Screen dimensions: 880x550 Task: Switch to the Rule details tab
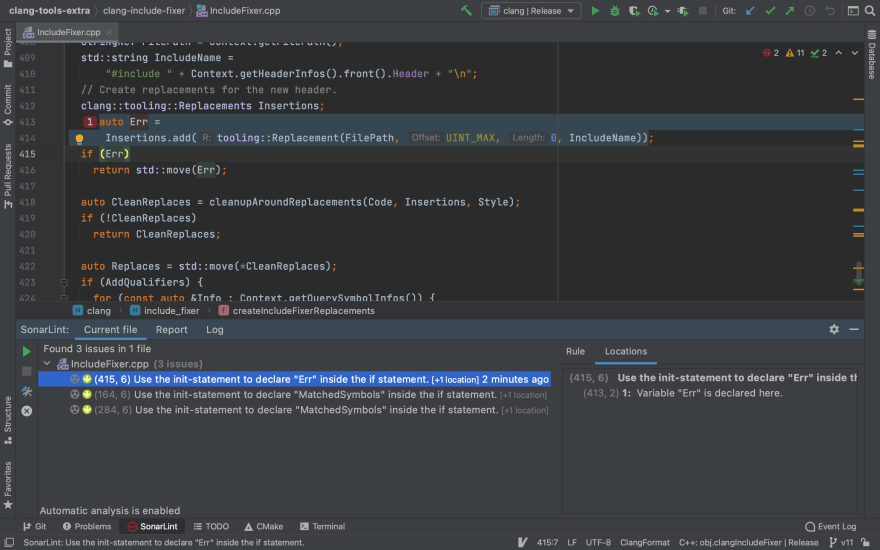click(x=575, y=351)
